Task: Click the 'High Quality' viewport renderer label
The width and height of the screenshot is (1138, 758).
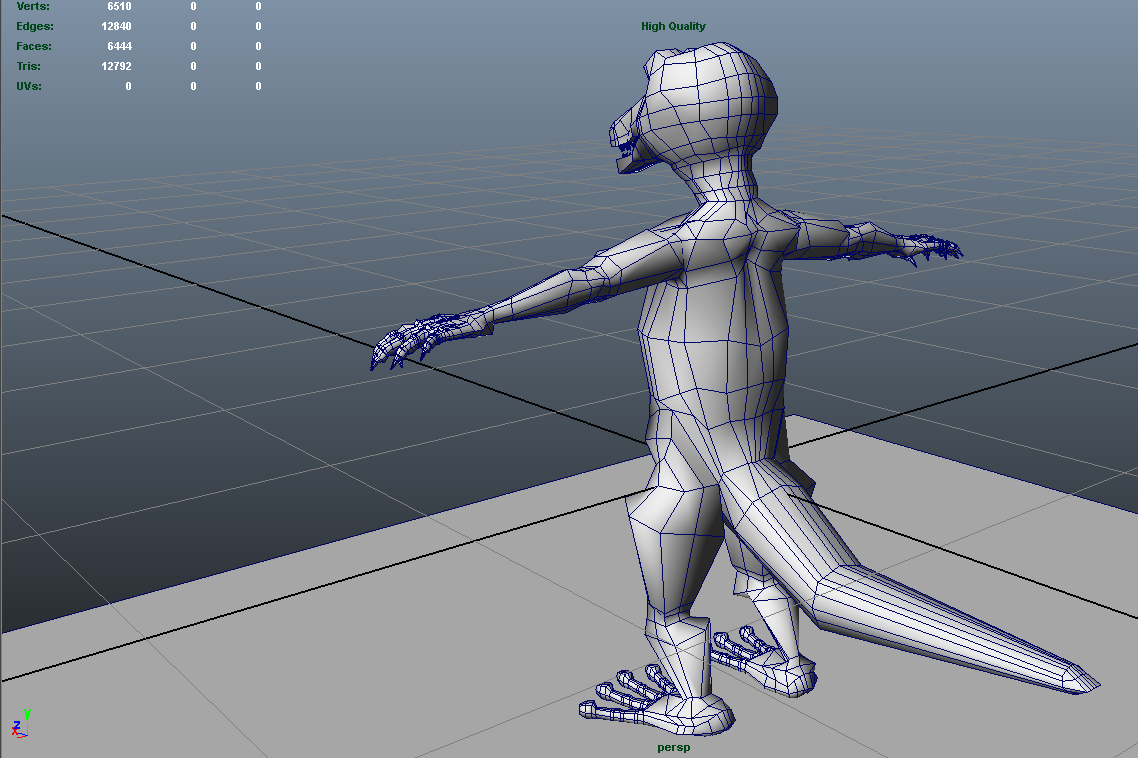Action: pos(673,26)
